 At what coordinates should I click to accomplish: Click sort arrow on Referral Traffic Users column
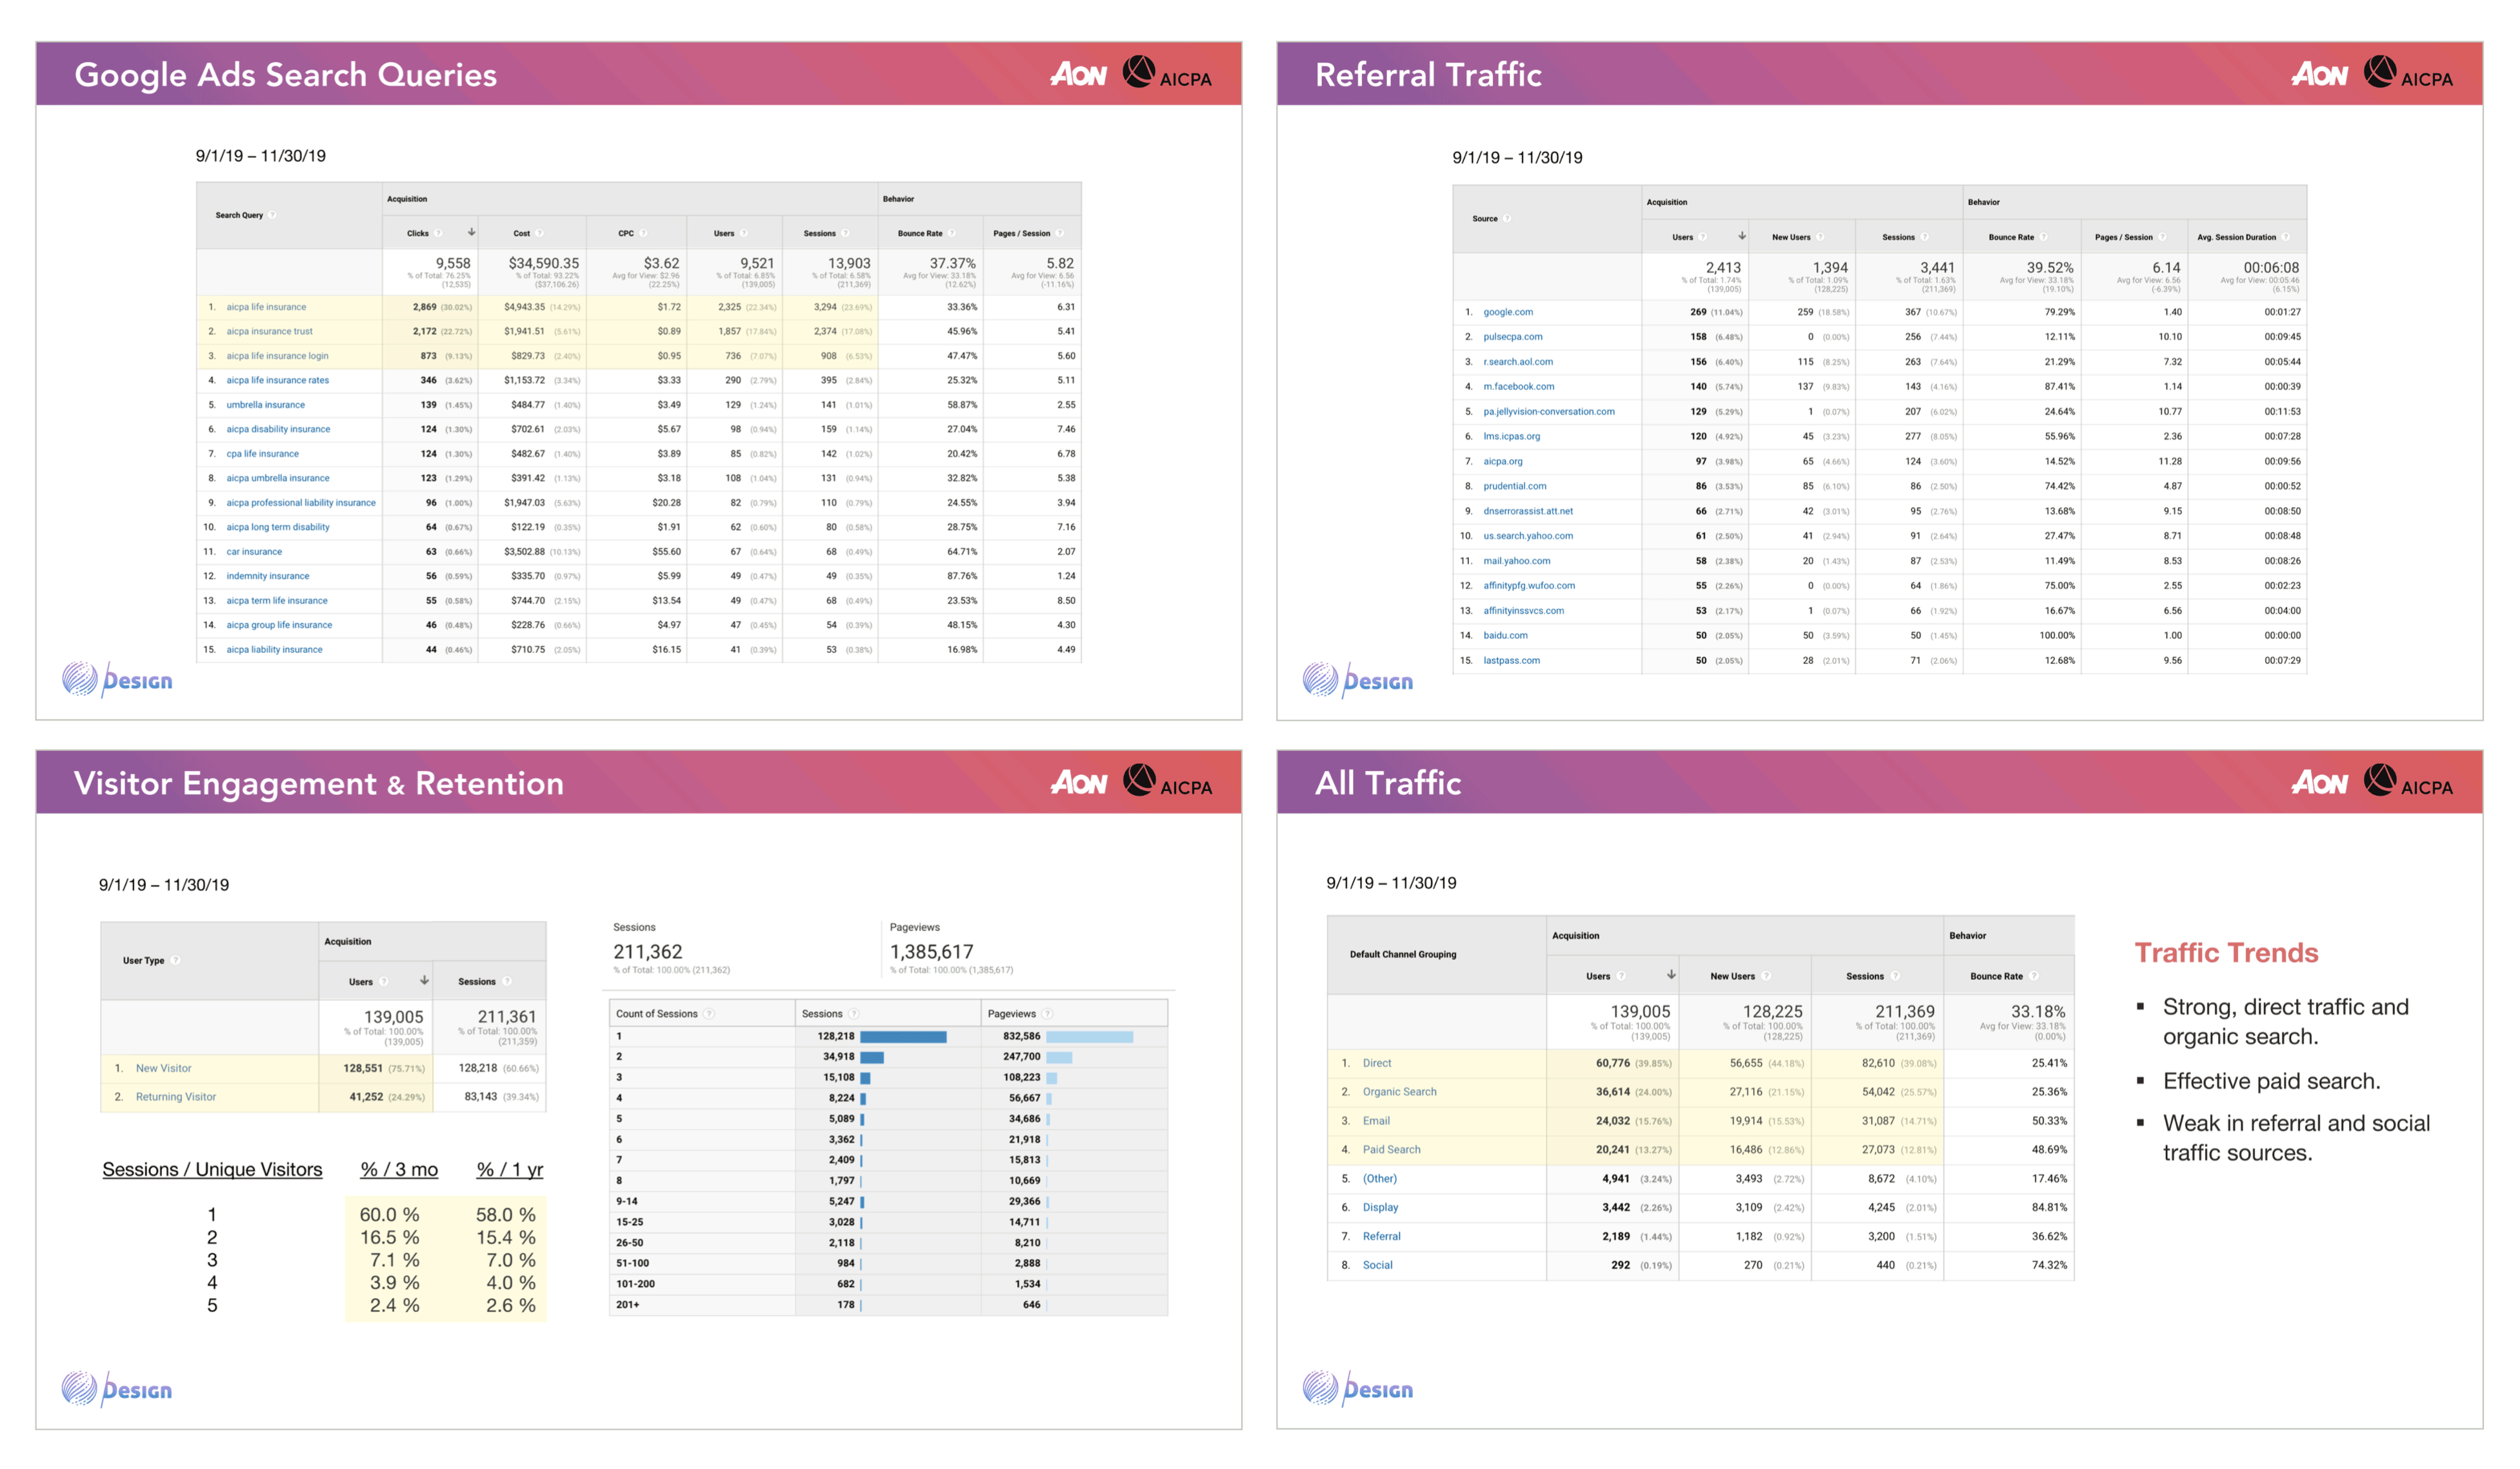(1742, 236)
